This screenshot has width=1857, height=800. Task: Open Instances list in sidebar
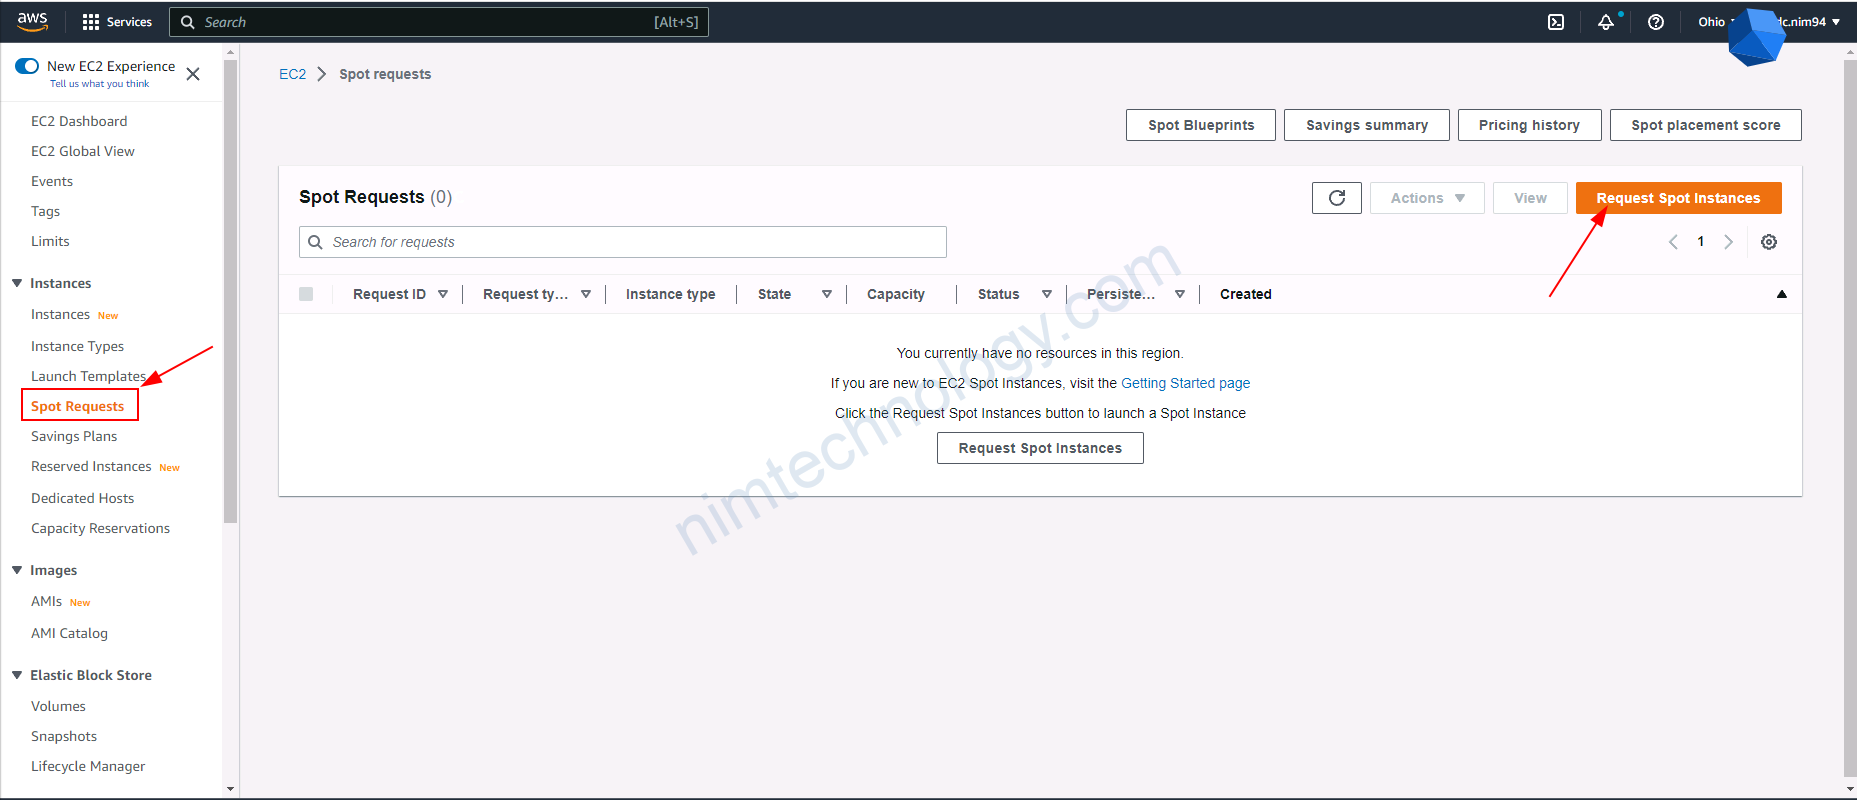click(60, 314)
